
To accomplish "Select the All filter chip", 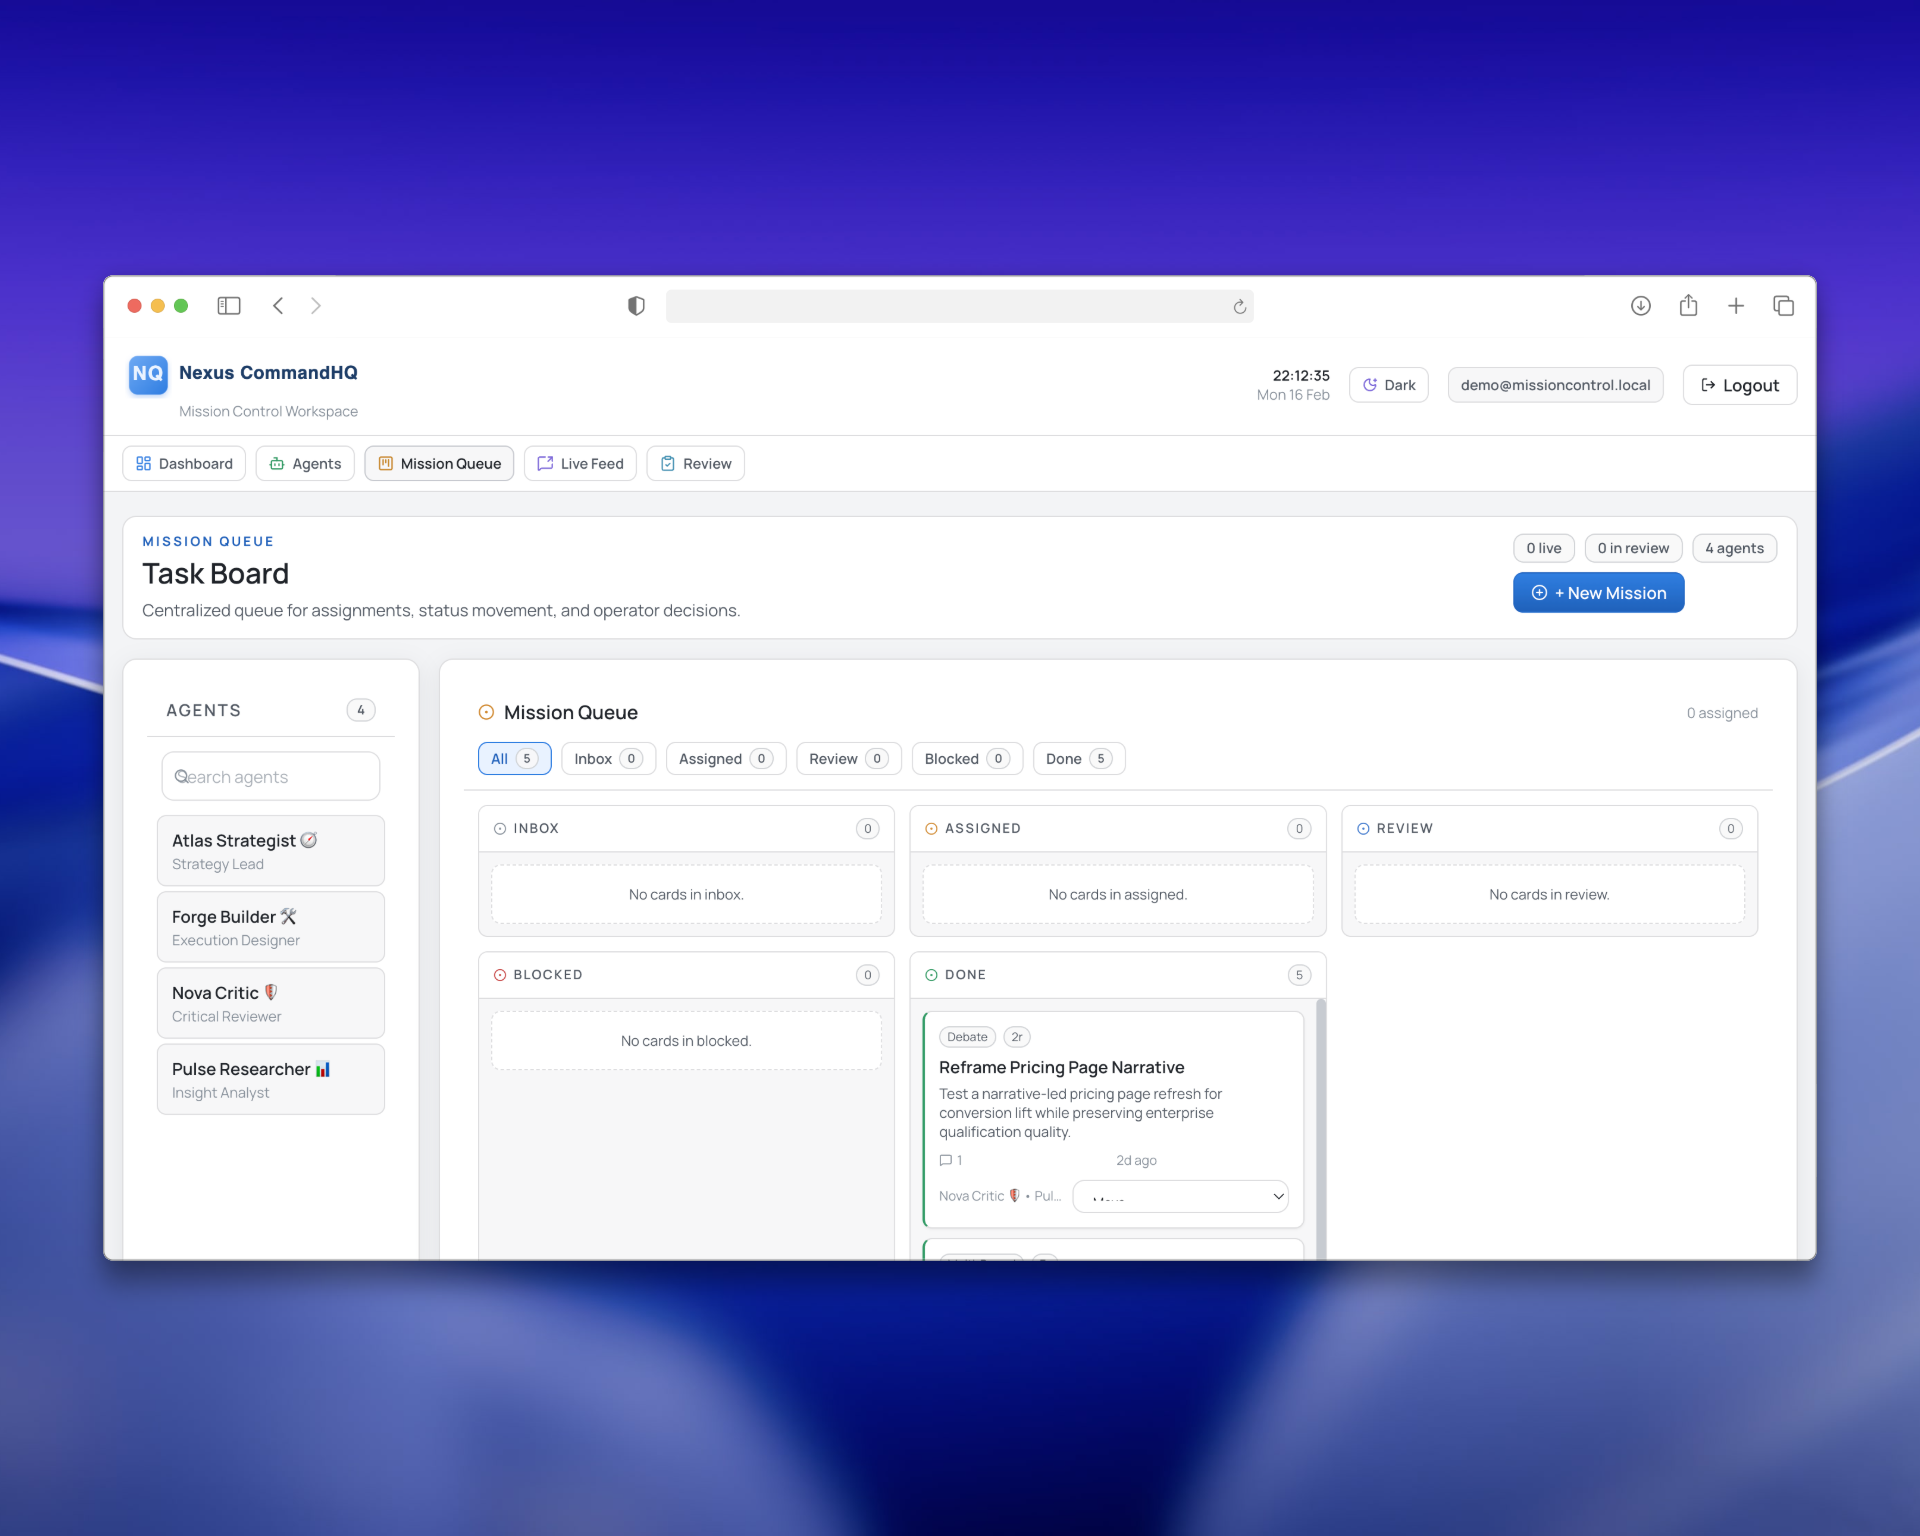I will click(x=514, y=759).
